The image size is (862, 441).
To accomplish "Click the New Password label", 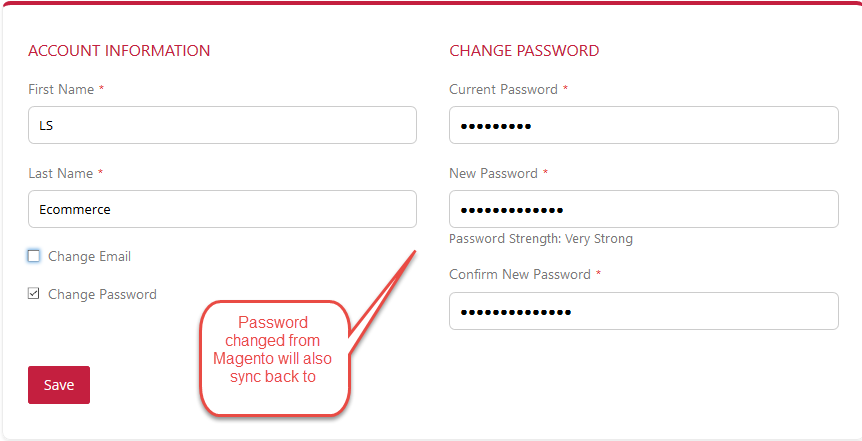I will [x=493, y=173].
